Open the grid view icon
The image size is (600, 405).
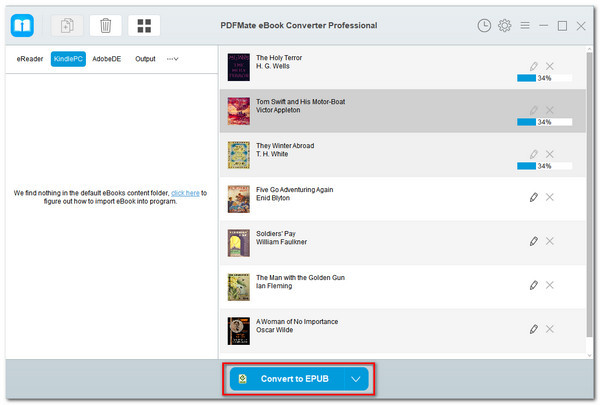pos(144,25)
